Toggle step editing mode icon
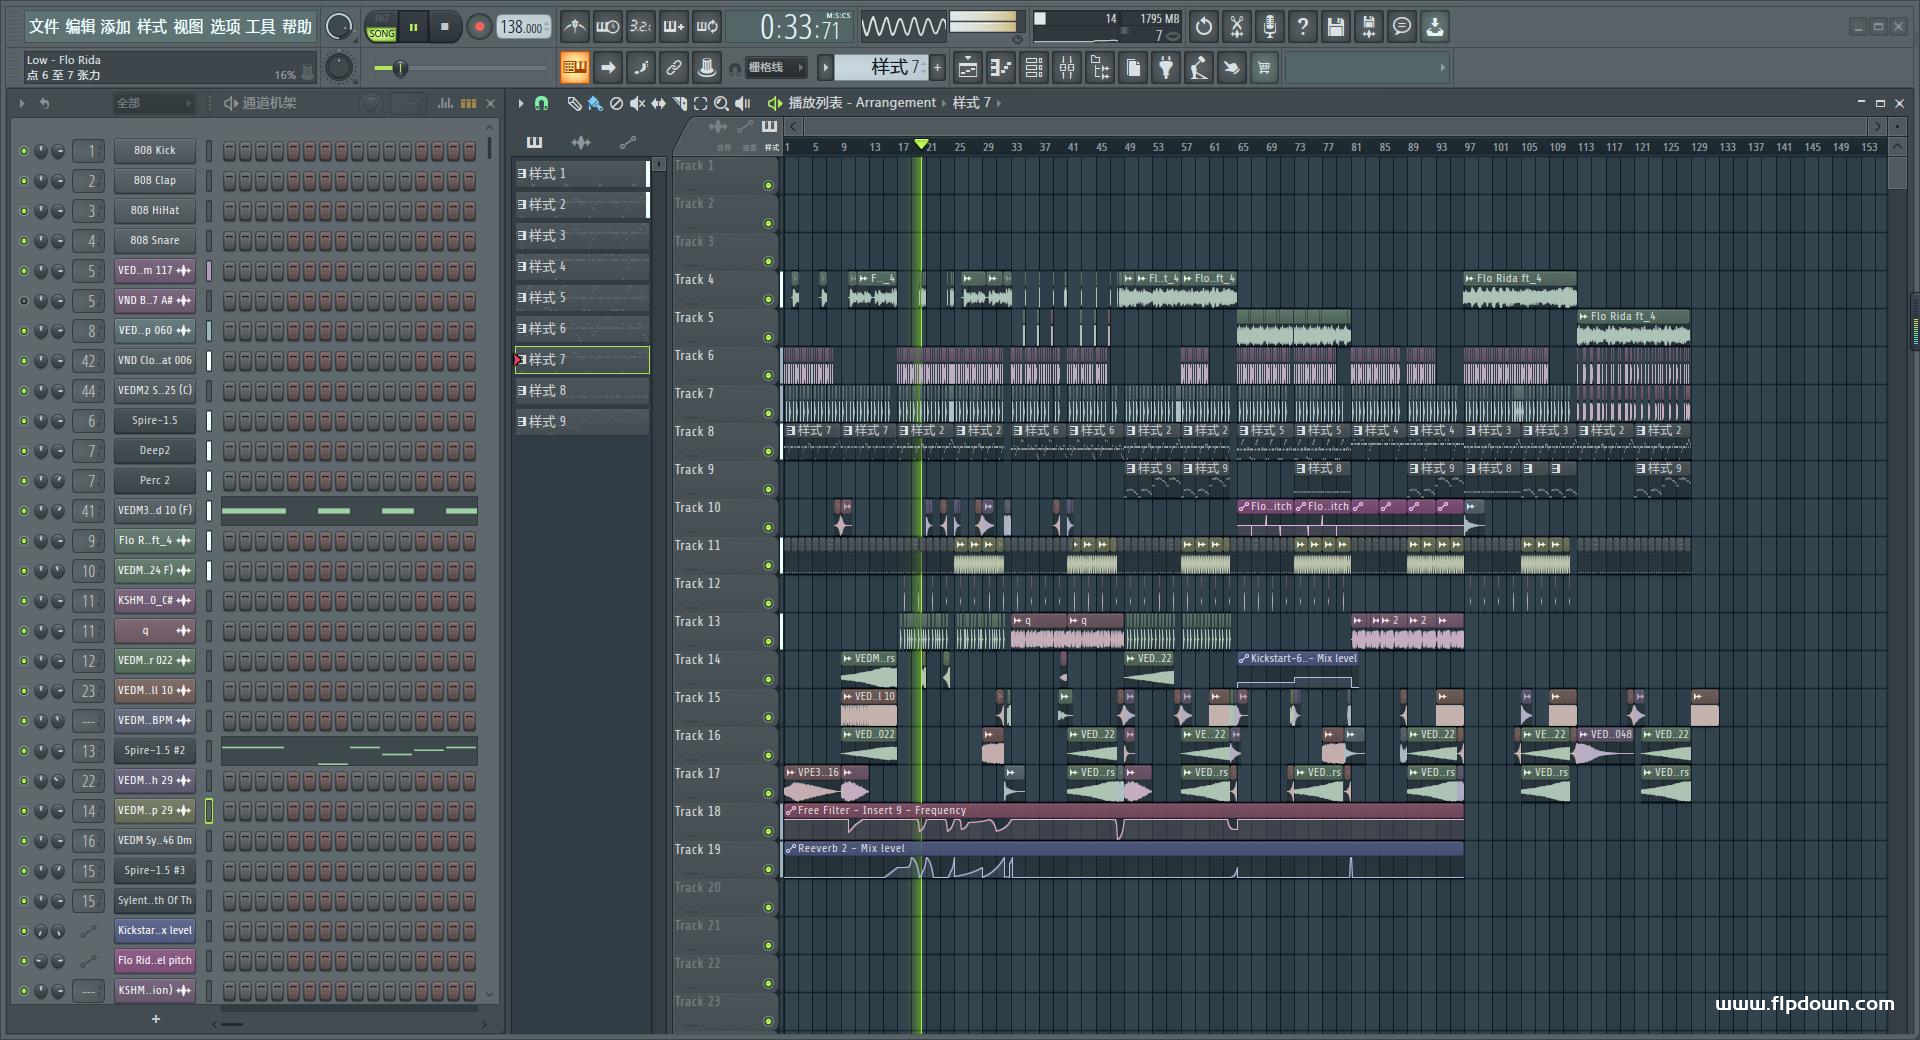This screenshot has height=1040, width=1920. pos(641,68)
